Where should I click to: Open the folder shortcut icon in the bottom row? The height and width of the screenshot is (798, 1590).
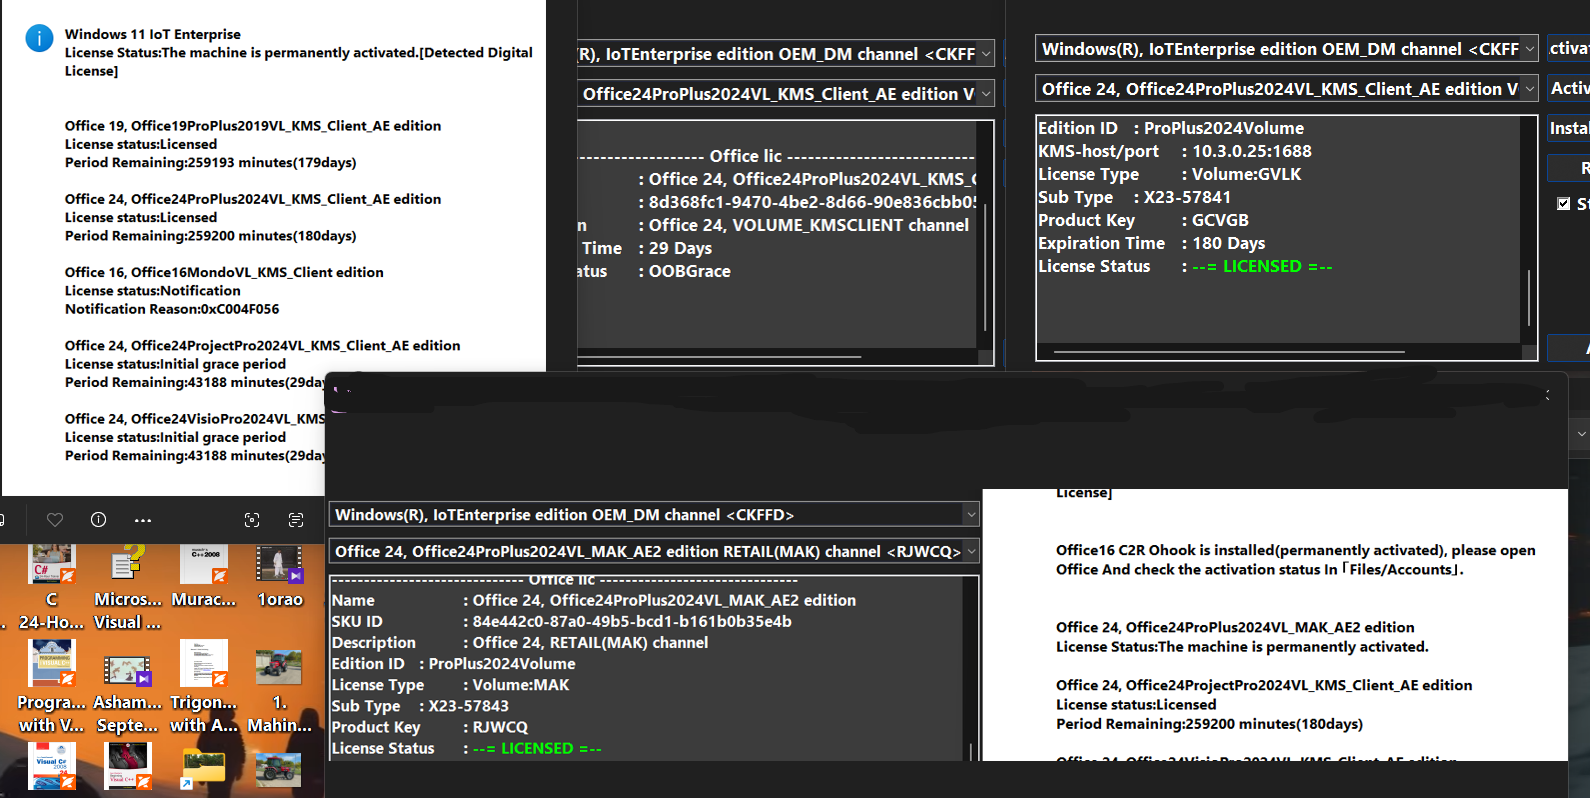tap(204, 768)
